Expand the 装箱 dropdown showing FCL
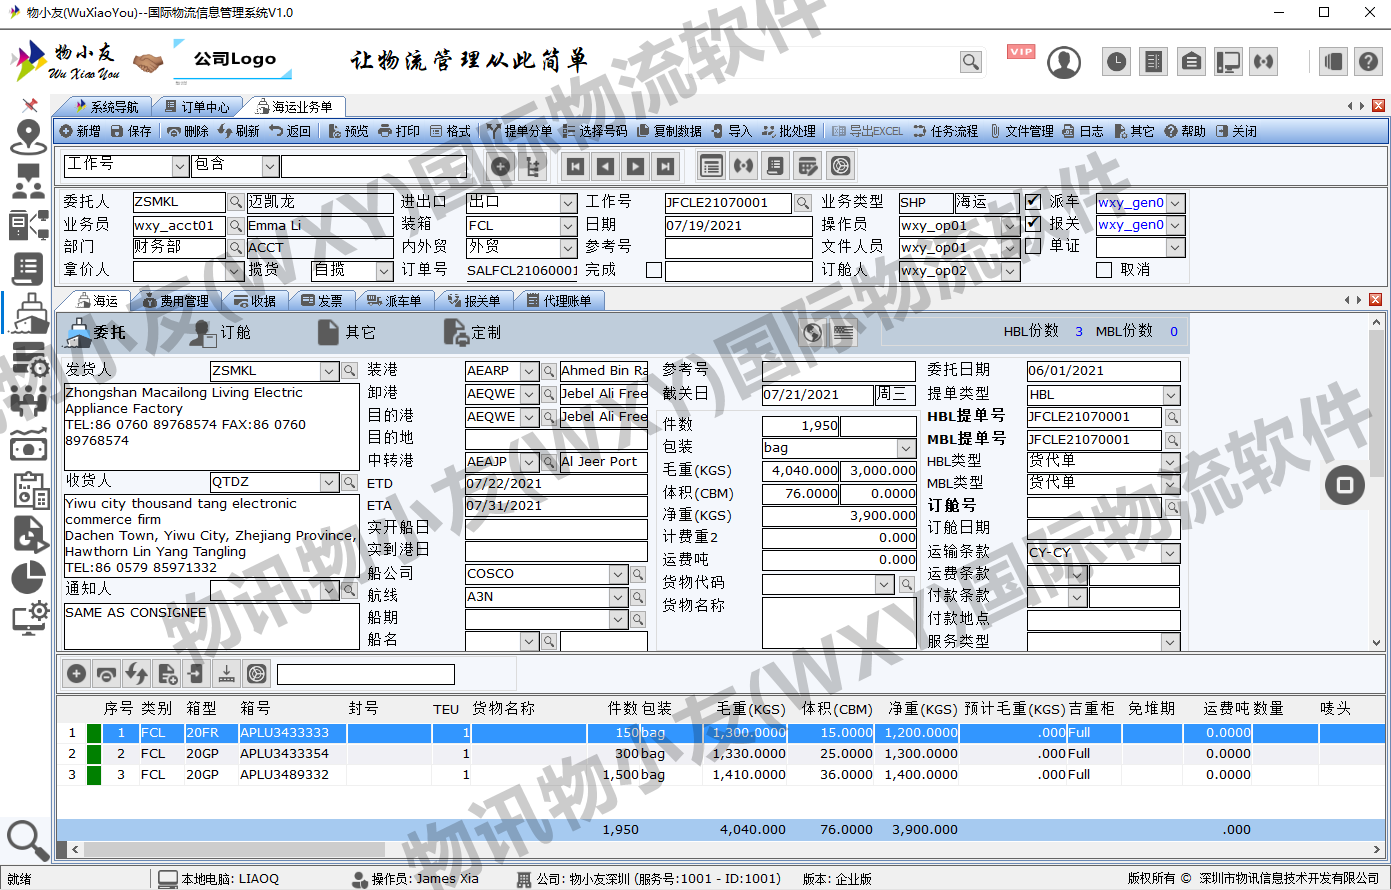This screenshot has height=890, width=1391. point(568,226)
